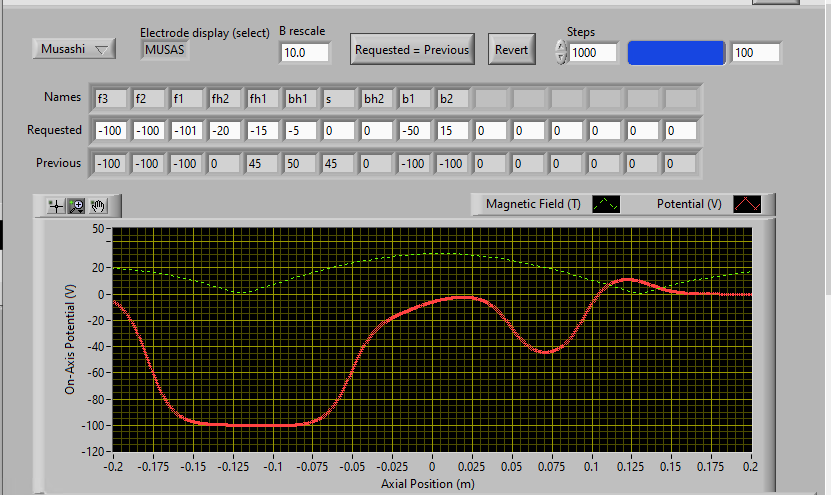The width and height of the screenshot is (831, 495).
Task: Select the f1 name cell
Action: pos(187,99)
